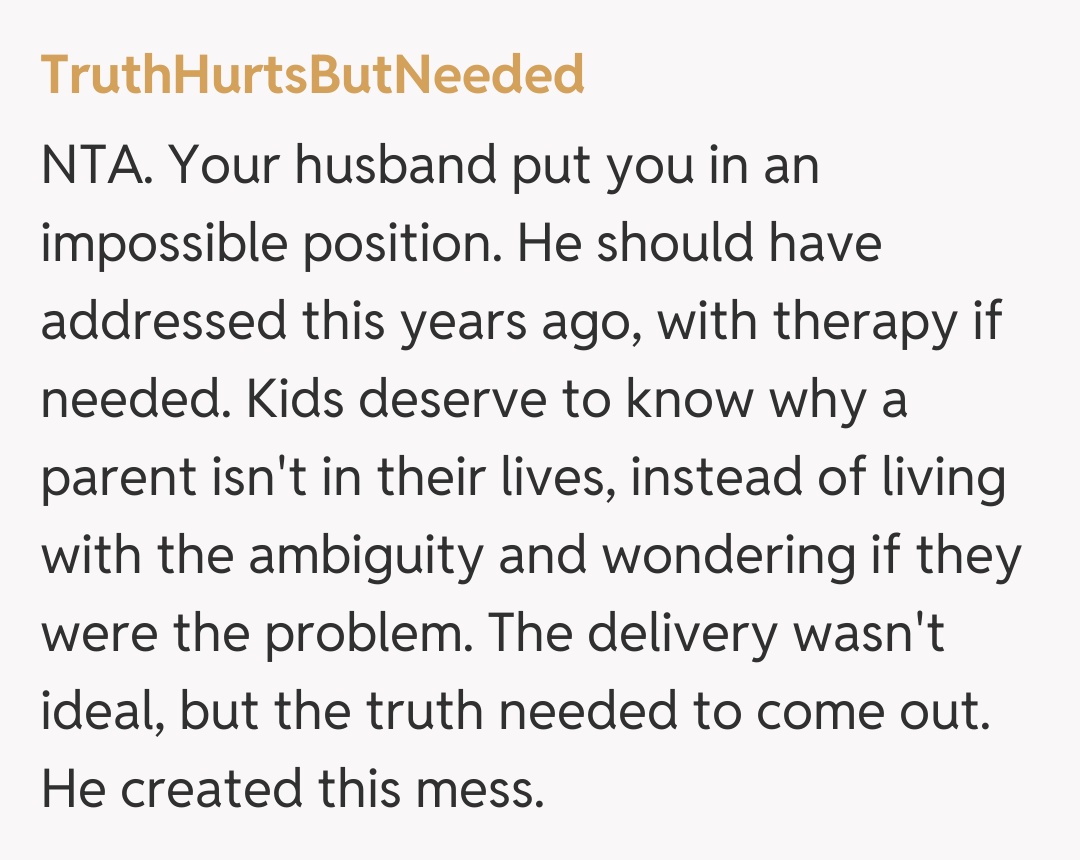Image resolution: width=1080 pixels, height=860 pixels.
Task: Click the words "instead of living"
Action: click(818, 478)
